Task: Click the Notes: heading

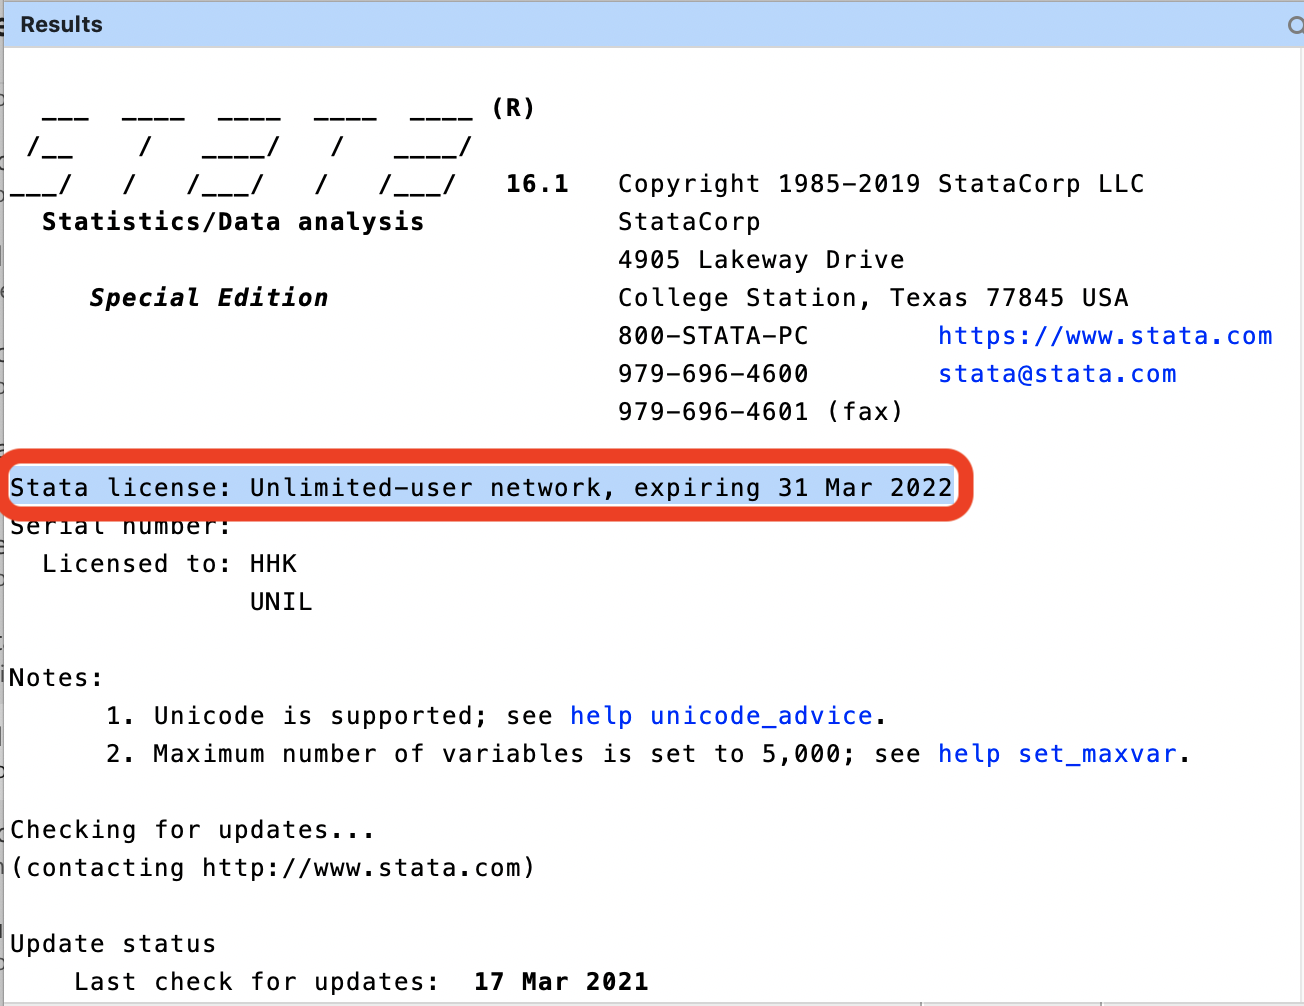Action: (56, 678)
